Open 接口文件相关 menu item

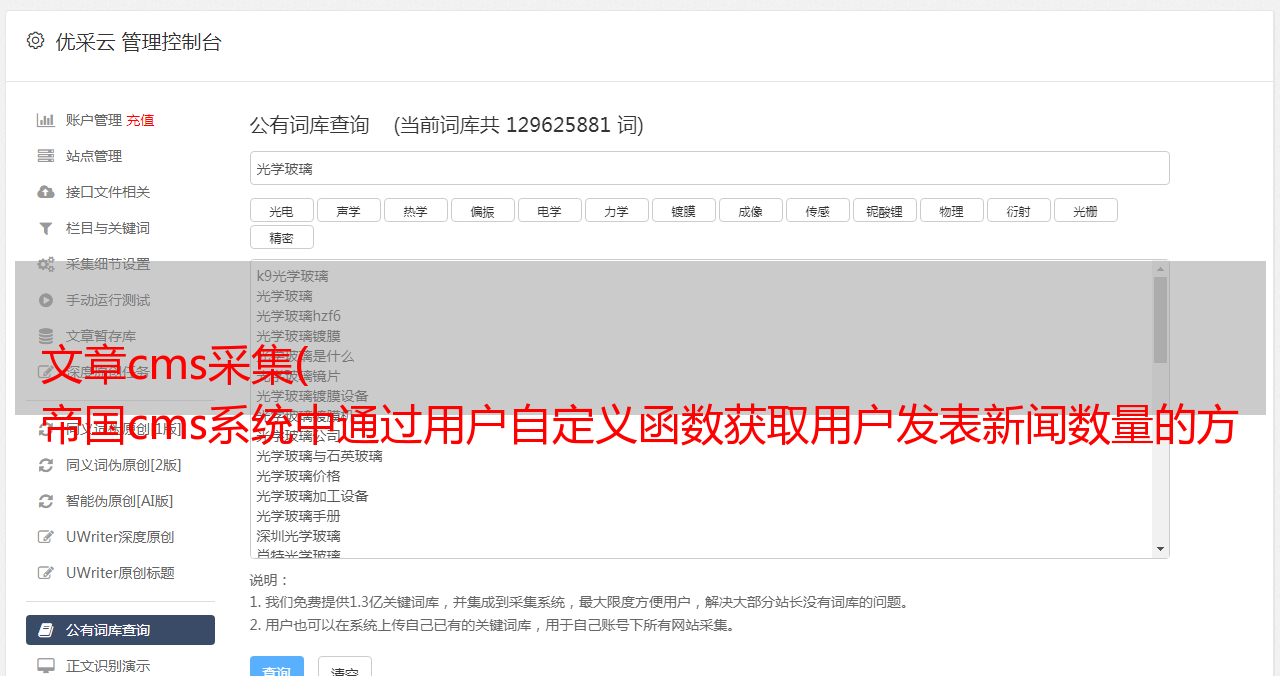point(108,192)
